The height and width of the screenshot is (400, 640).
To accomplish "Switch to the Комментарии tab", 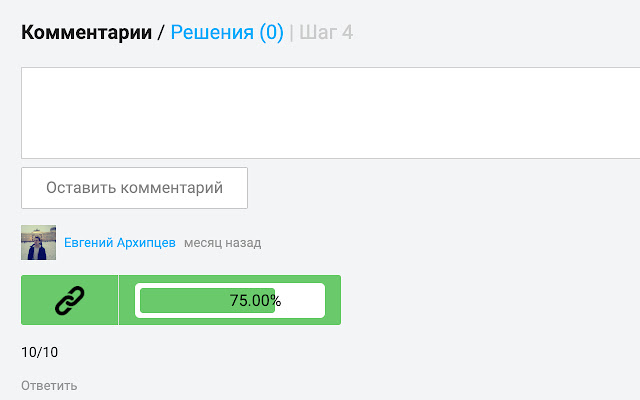I will (x=86, y=33).
